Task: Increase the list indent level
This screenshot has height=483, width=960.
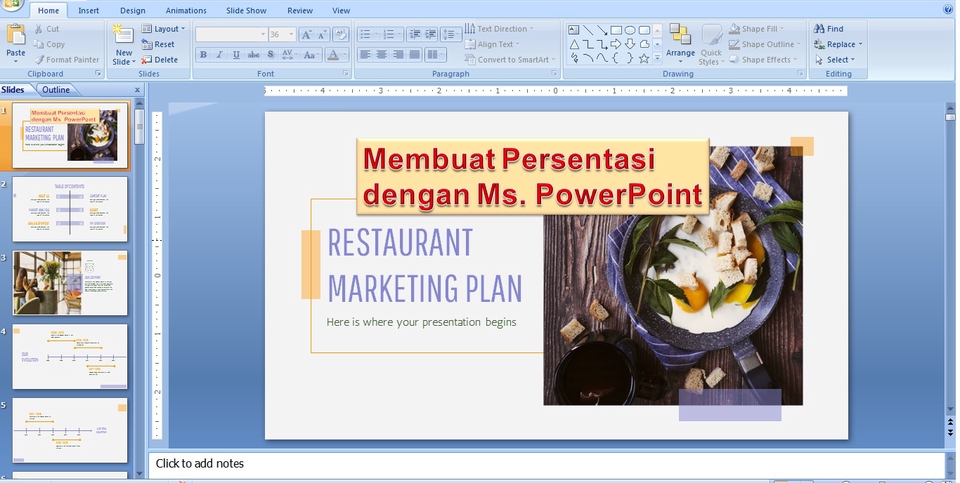Action: tap(430, 34)
